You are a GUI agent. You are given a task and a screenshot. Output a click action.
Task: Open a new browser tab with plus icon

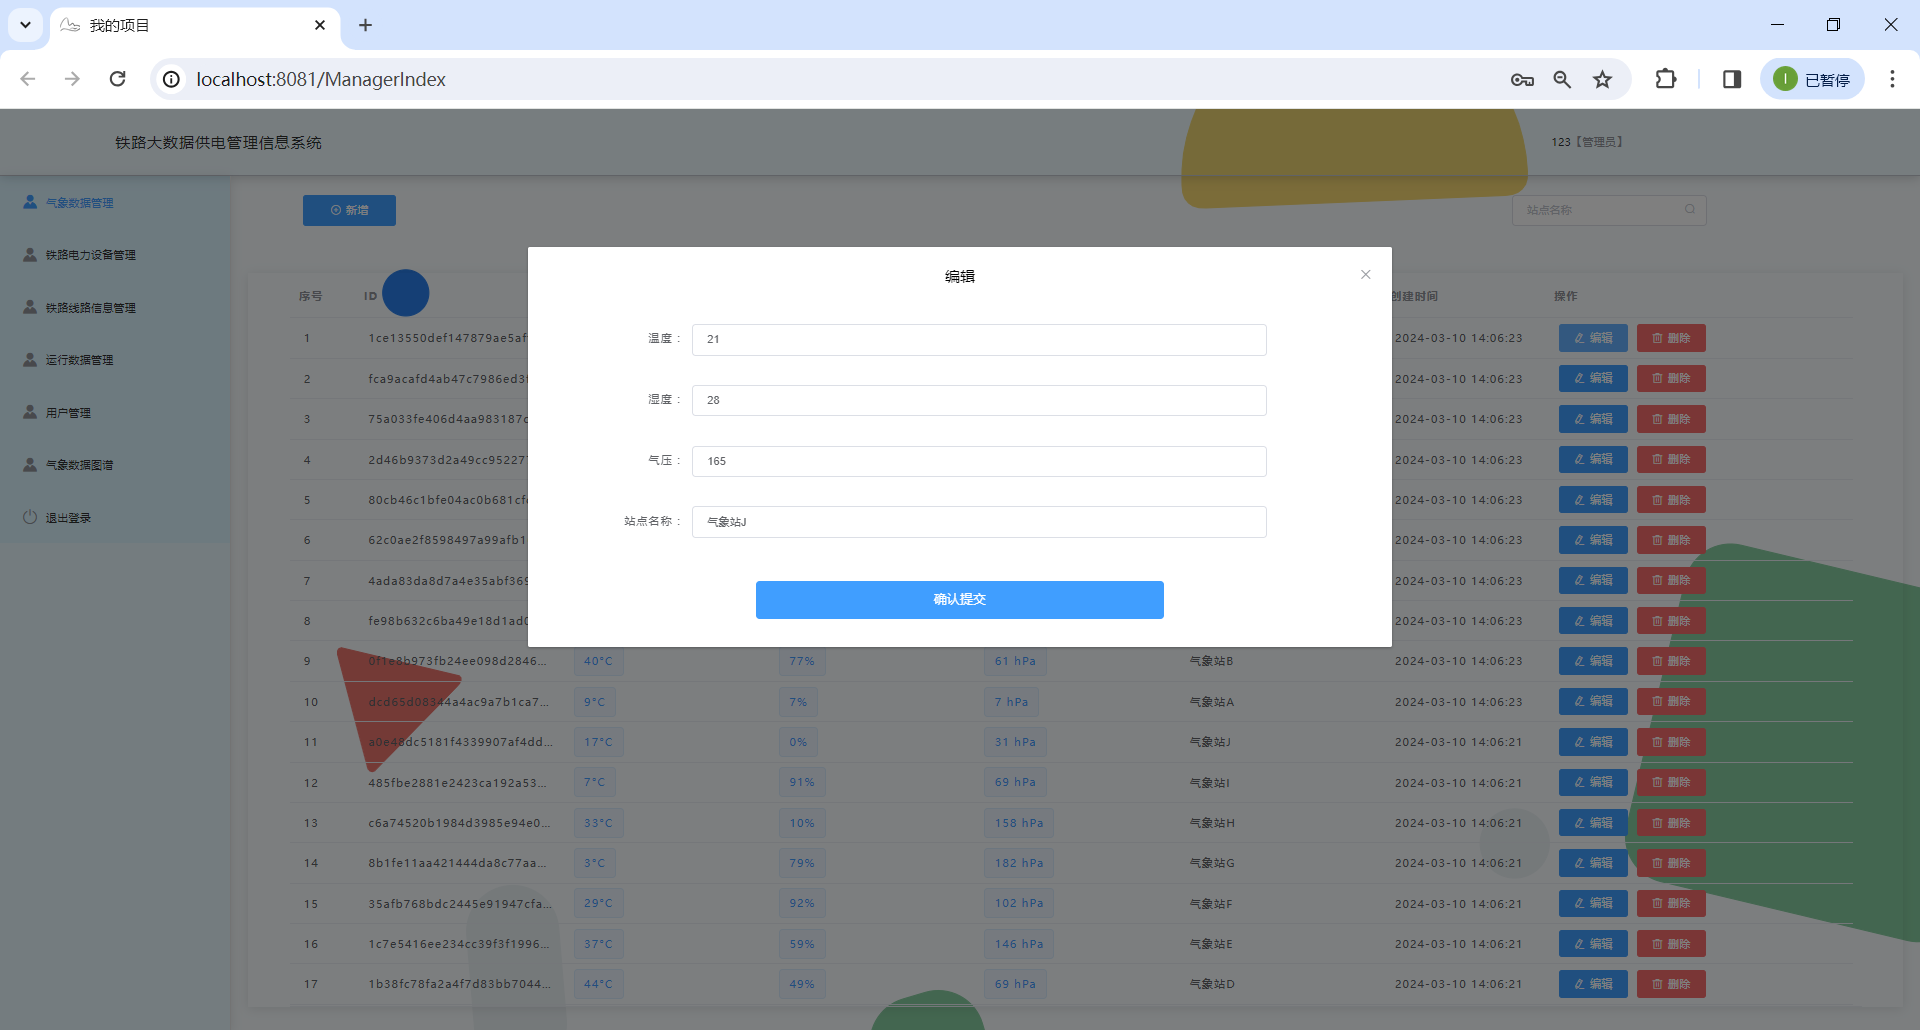pyautogui.click(x=366, y=25)
